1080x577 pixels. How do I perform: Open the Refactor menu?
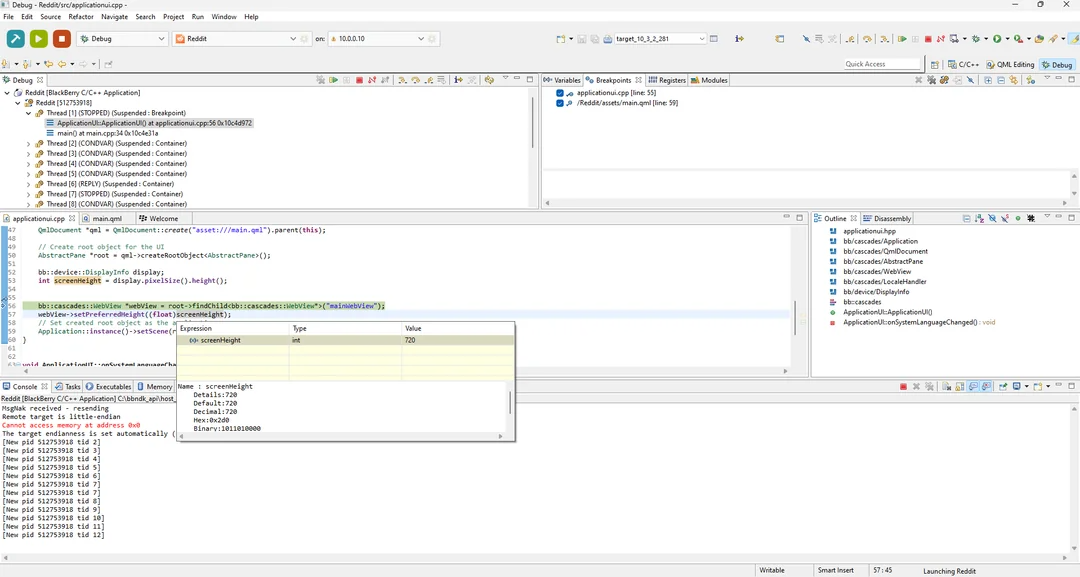(81, 17)
